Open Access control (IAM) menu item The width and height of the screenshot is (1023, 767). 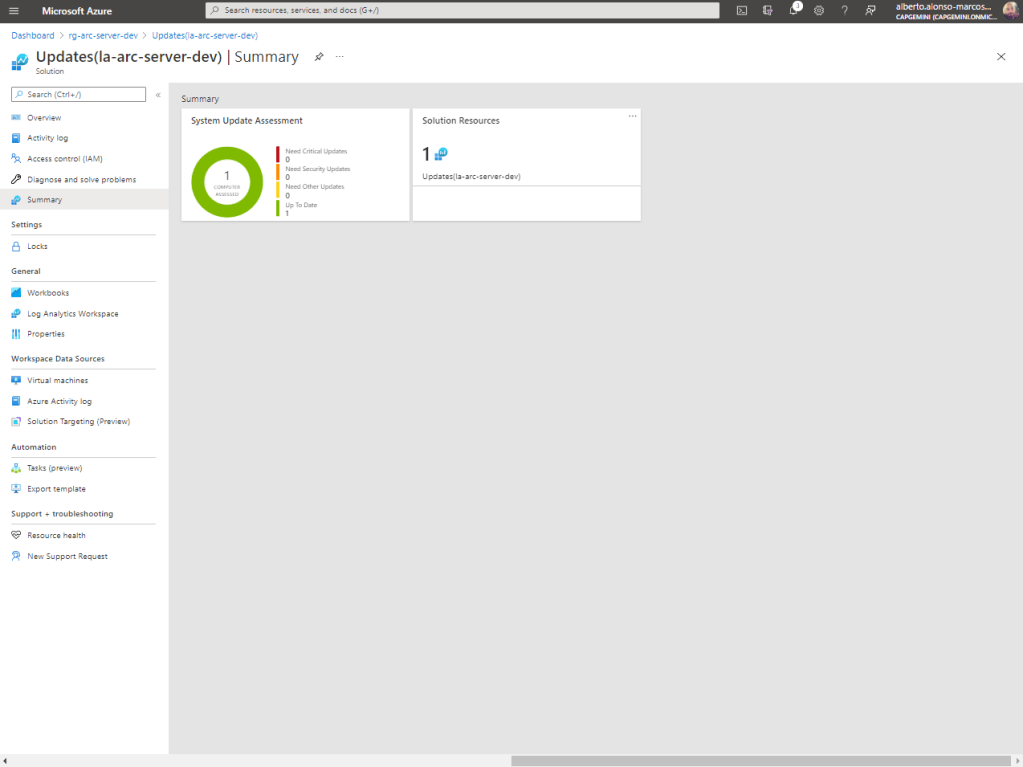(64, 159)
